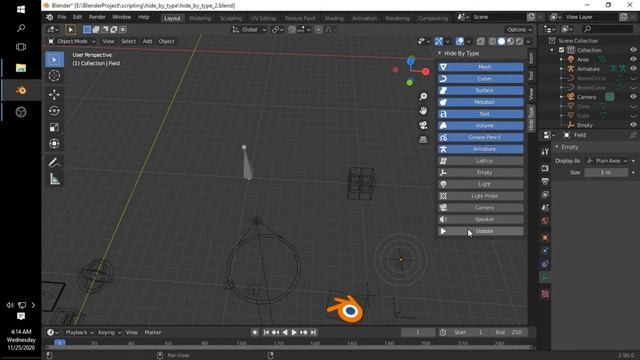The width and height of the screenshot is (640, 360).
Task: Open the Object Constraints tab icon
Action: click(x=545, y=264)
